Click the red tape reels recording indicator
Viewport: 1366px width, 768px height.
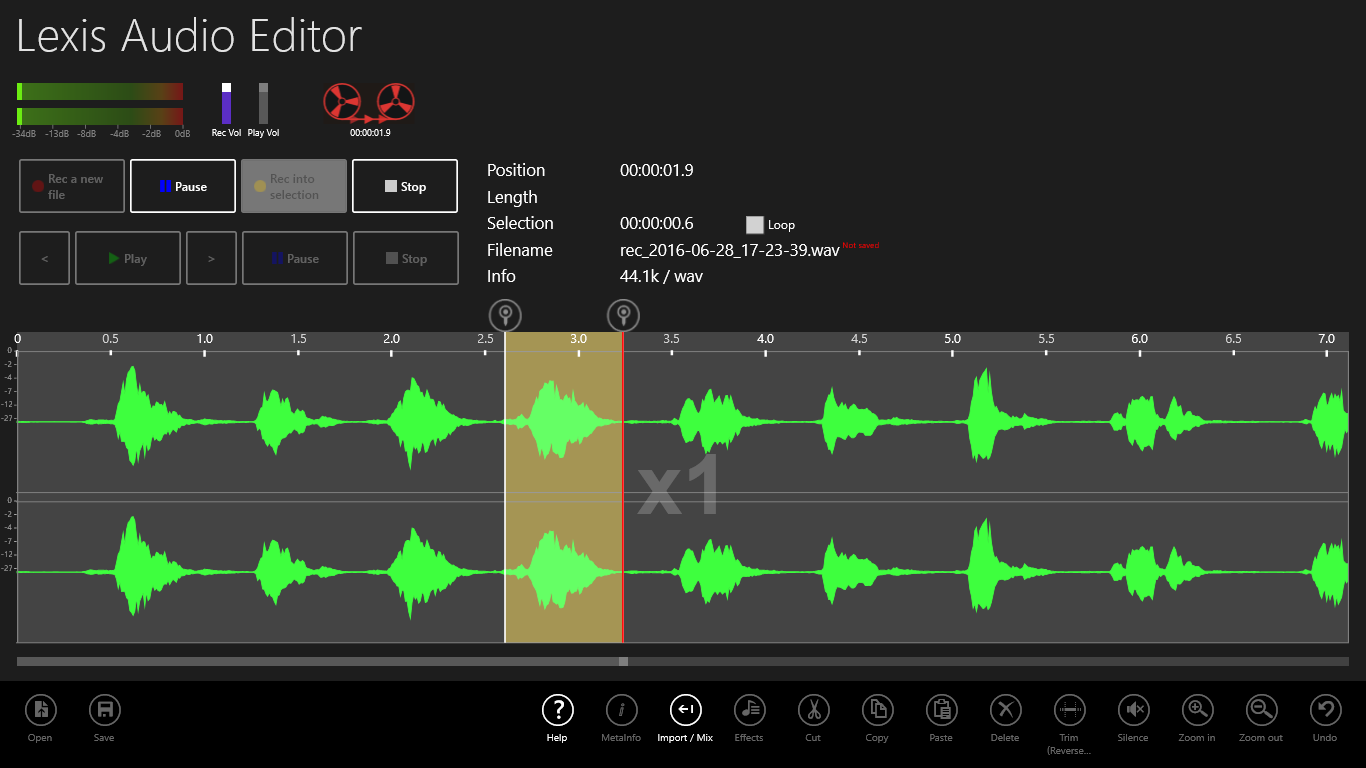(x=369, y=103)
